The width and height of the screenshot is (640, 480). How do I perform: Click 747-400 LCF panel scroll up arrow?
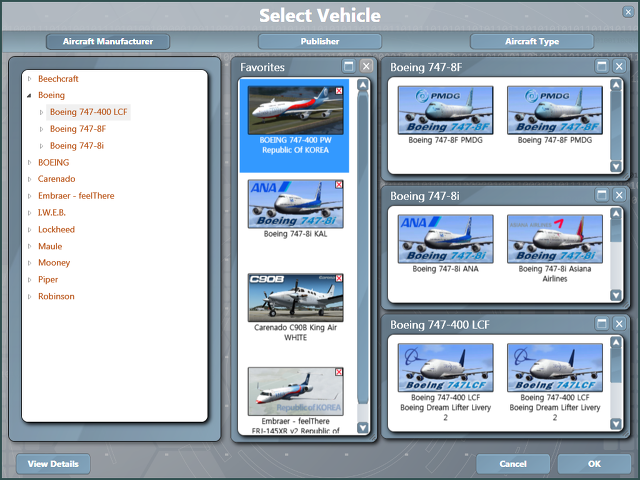pyautogui.click(x=616, y=342)
